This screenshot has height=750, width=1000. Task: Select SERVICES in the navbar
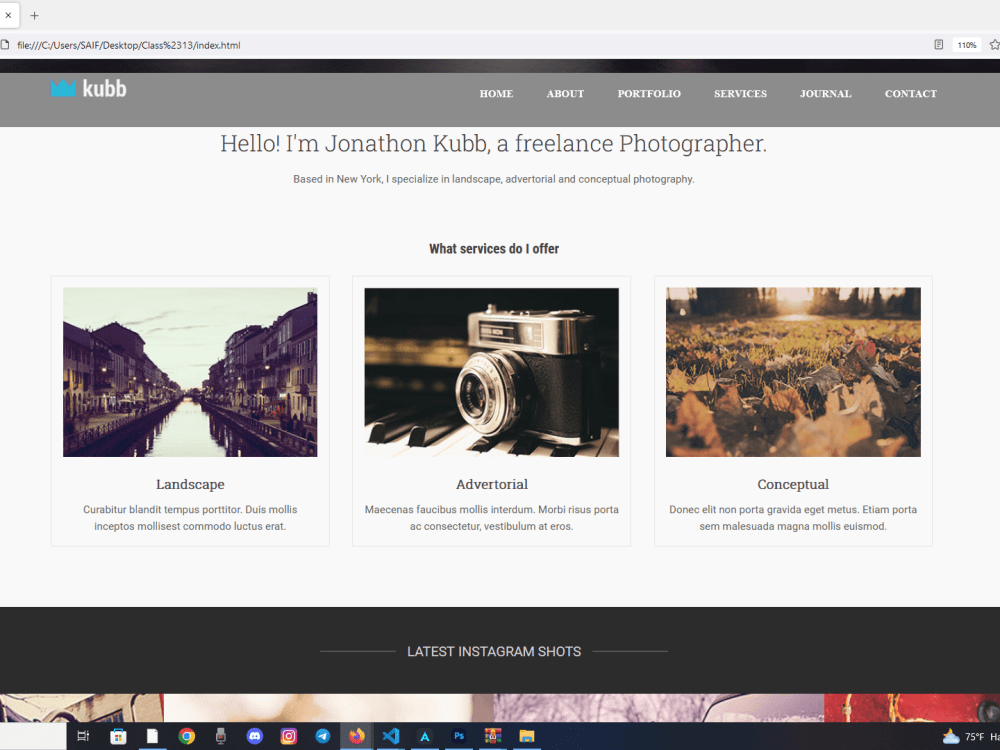point(740,94)
